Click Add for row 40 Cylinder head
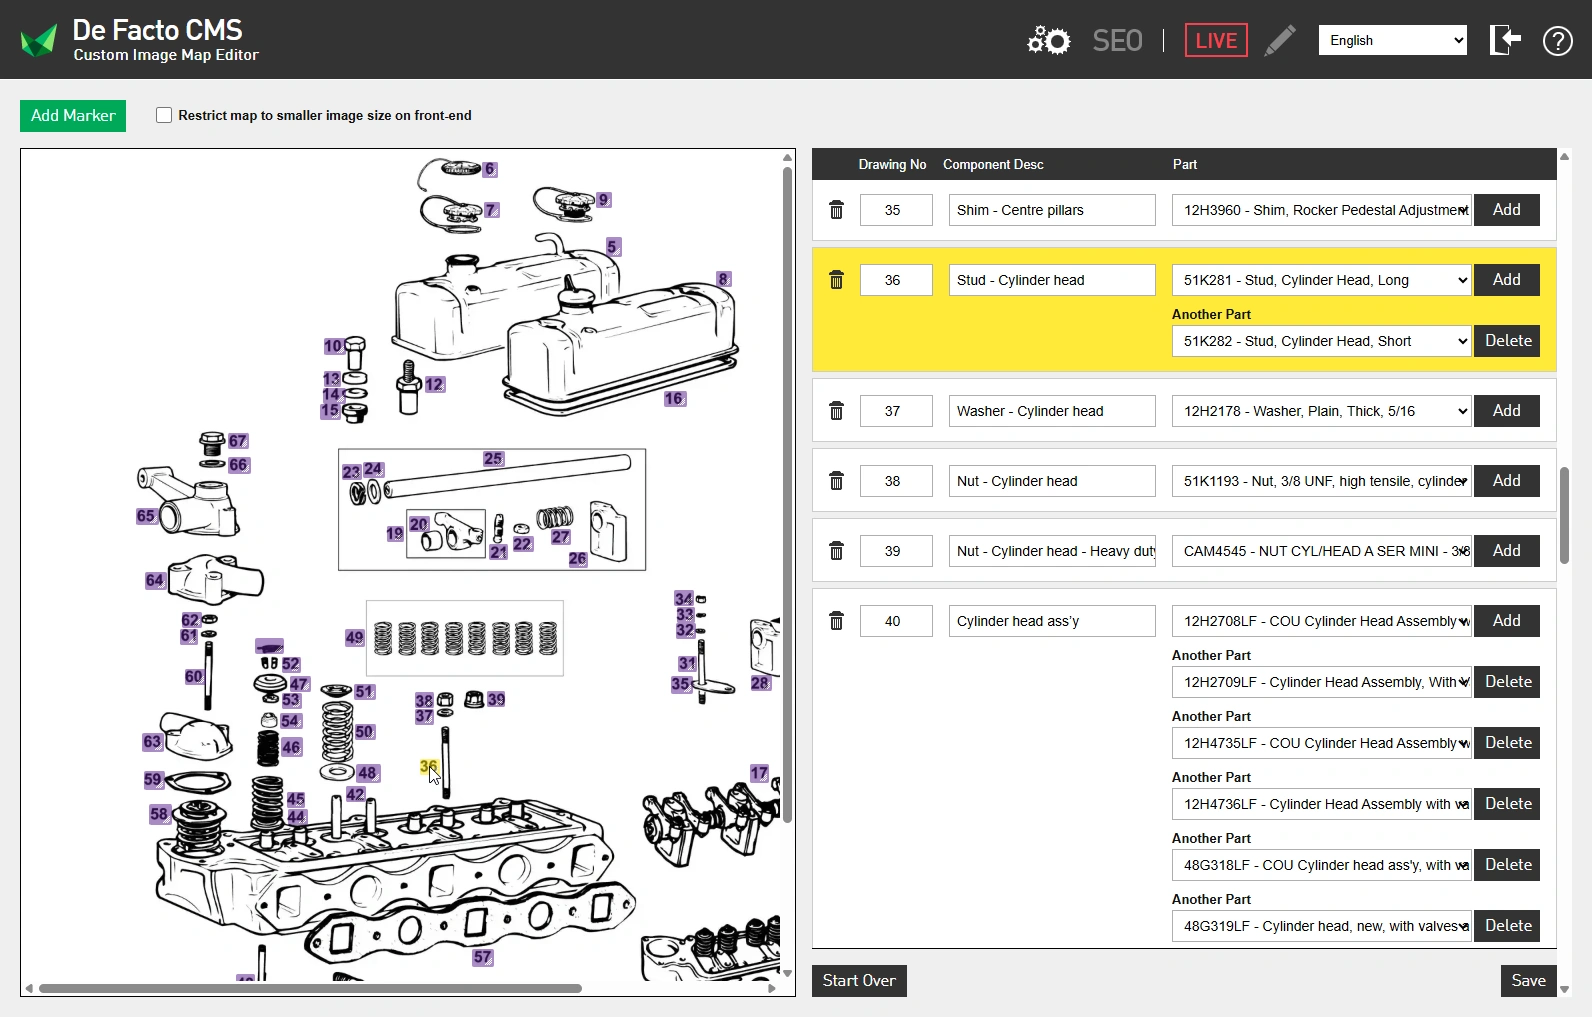Viewport: 1592px width, 1017px height. (x=1507, y=621)
